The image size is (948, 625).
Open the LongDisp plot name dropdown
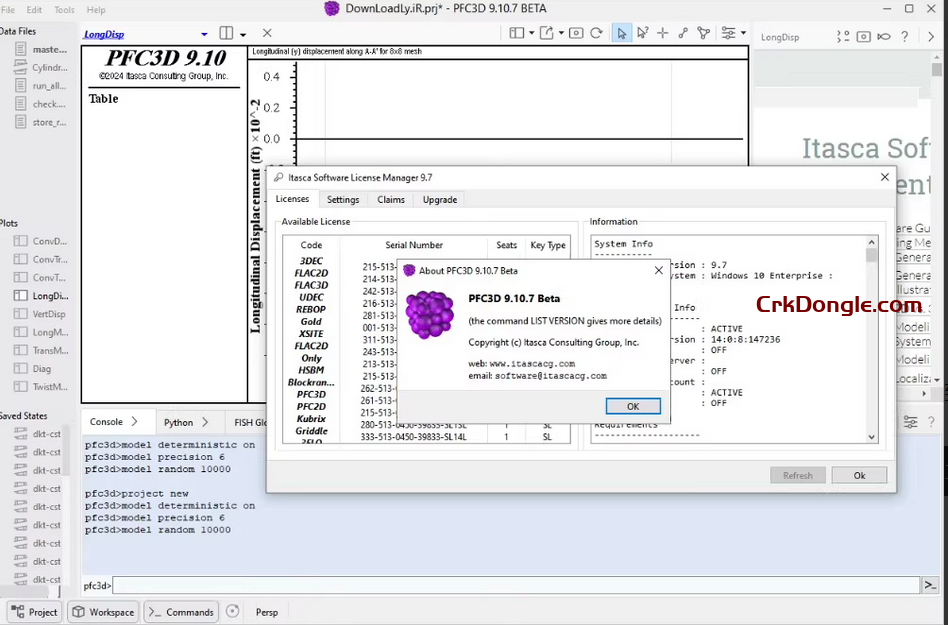[204, 34]
